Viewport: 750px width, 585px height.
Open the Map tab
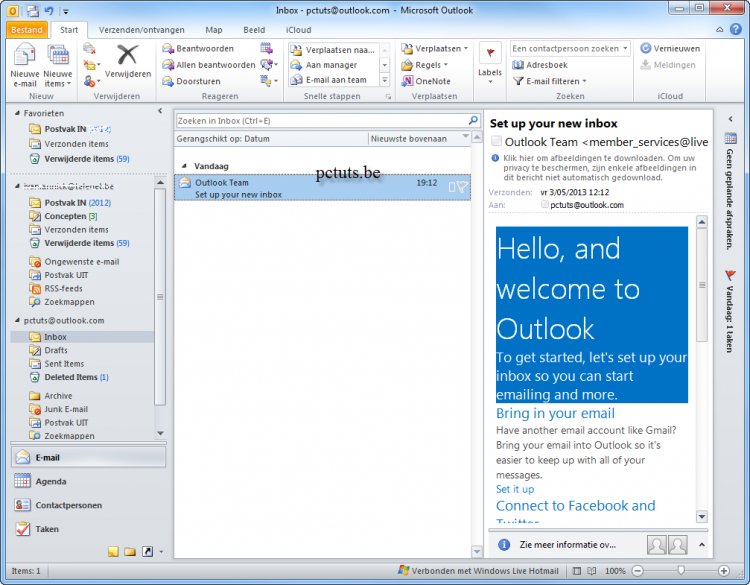pyautogui.click(x=214, y=30)
